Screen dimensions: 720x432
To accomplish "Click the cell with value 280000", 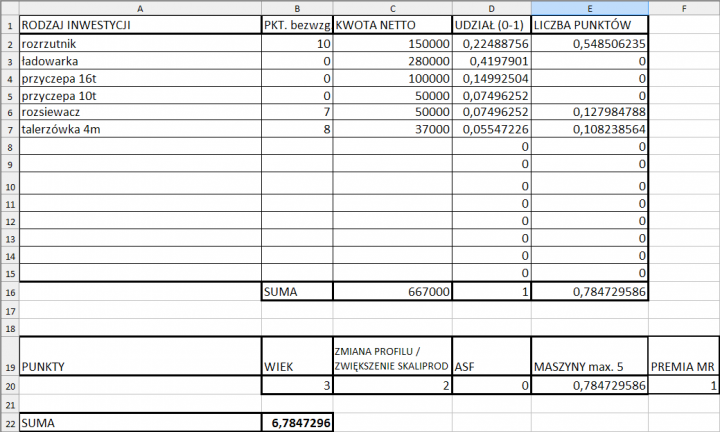I will pos(391,62).
